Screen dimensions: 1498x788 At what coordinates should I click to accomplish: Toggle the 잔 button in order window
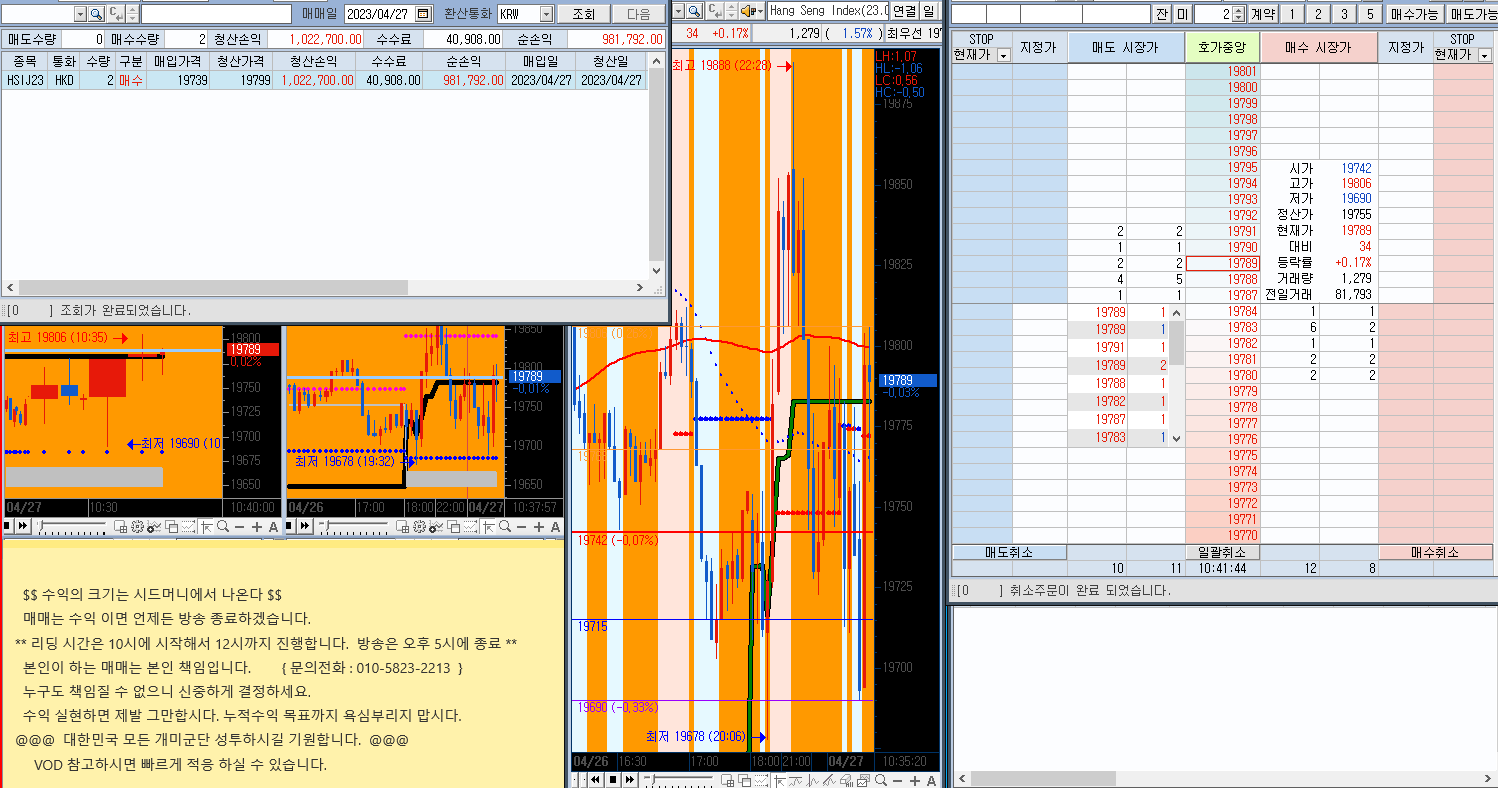pos(1161,14)
